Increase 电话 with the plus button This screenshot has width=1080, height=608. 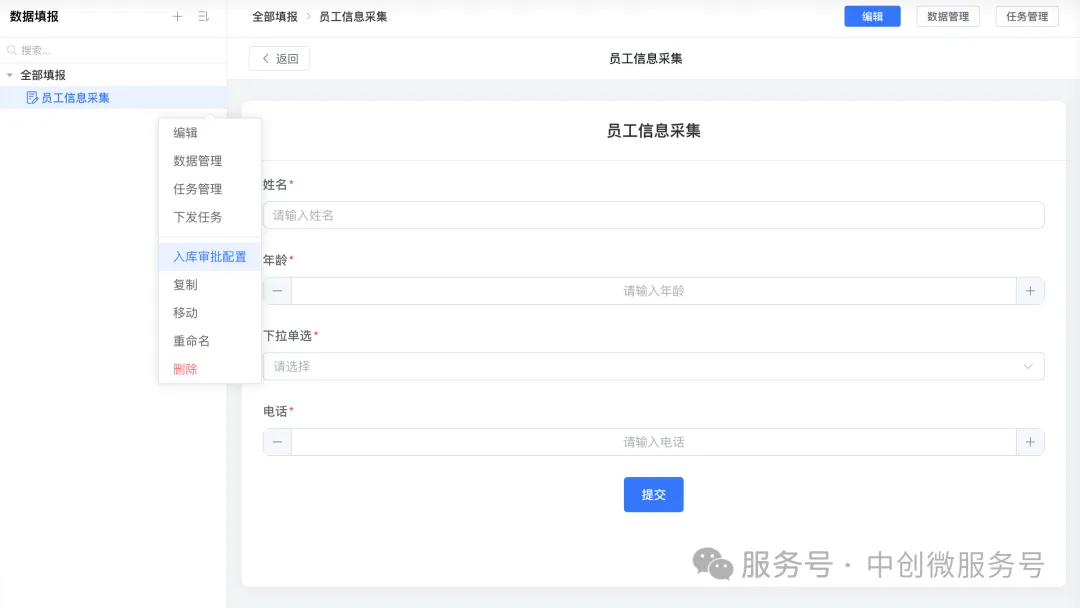point(1030,442)
